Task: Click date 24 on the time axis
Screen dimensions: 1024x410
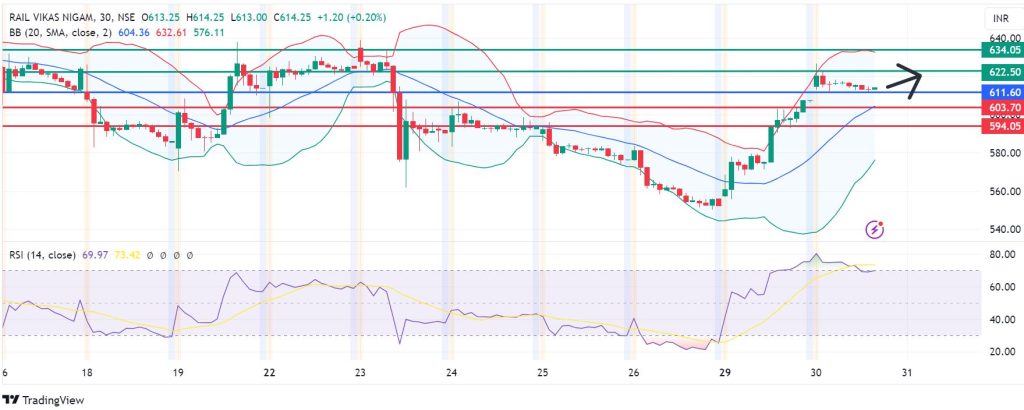Action: point(451,371)
